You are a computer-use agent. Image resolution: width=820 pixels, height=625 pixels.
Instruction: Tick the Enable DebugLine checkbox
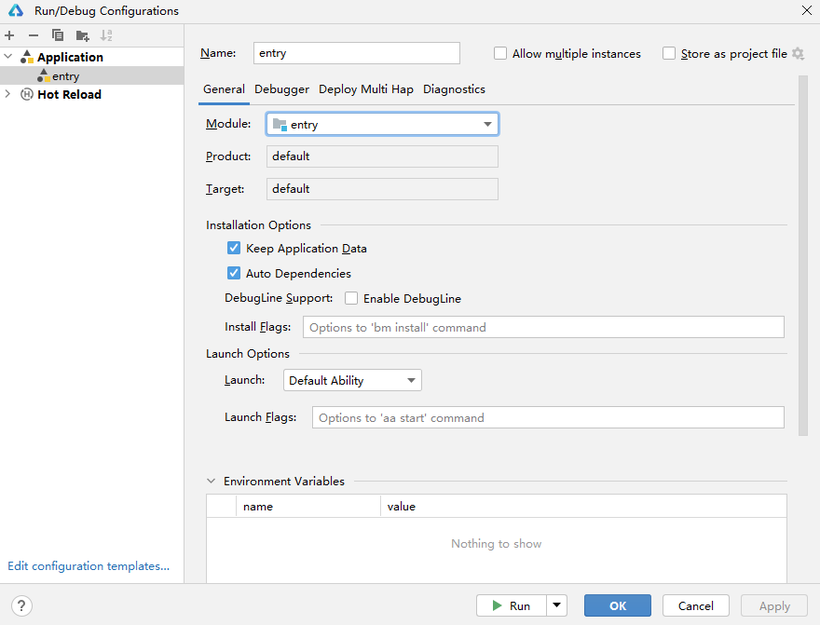[351, 298]
